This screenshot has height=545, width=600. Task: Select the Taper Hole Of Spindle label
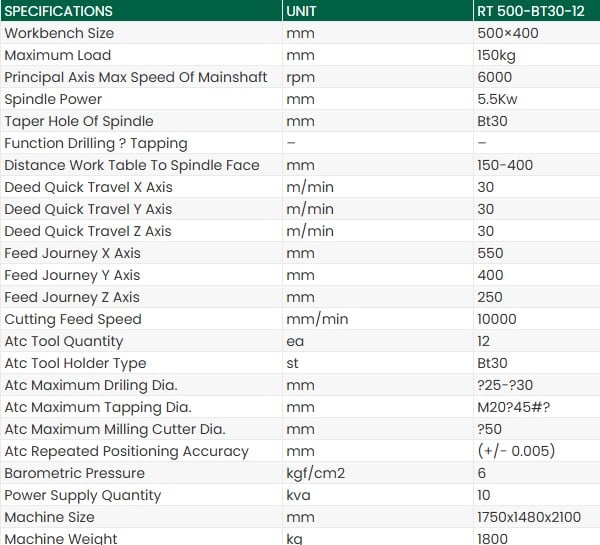[79, 122]
